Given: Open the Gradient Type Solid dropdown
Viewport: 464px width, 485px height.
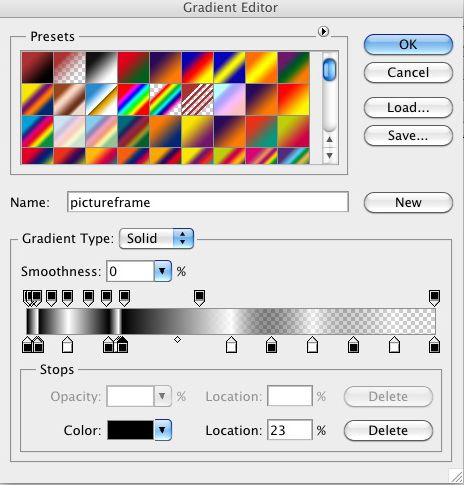Looking at the screenshot, I should point(156,238).
